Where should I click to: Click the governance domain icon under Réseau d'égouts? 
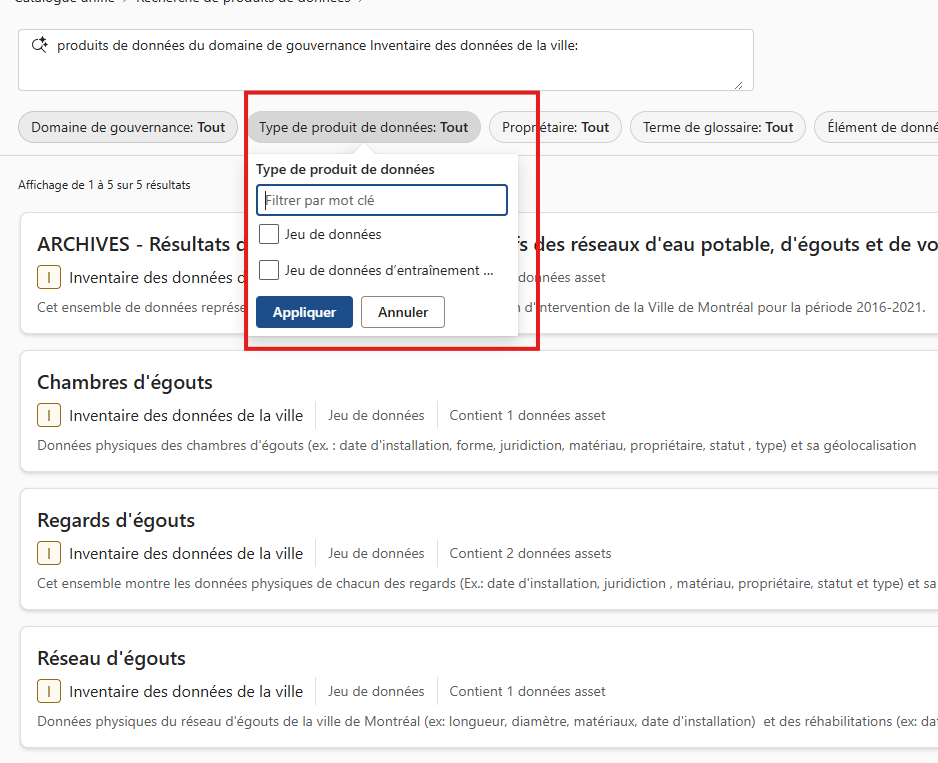(x=49, y=691)
